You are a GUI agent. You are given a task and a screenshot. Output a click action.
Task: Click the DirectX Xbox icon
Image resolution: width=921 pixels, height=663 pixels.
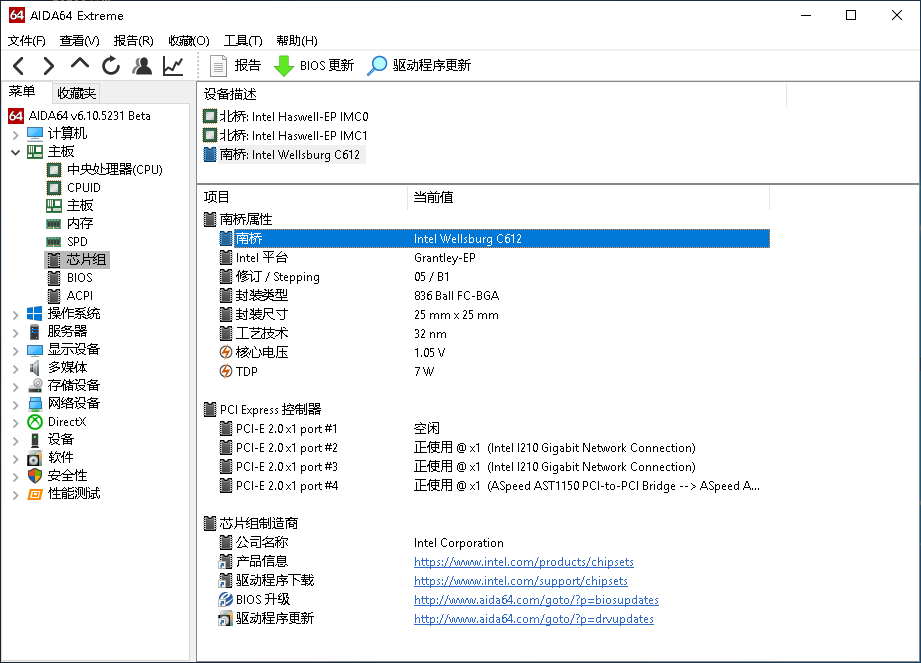[35, 422]
